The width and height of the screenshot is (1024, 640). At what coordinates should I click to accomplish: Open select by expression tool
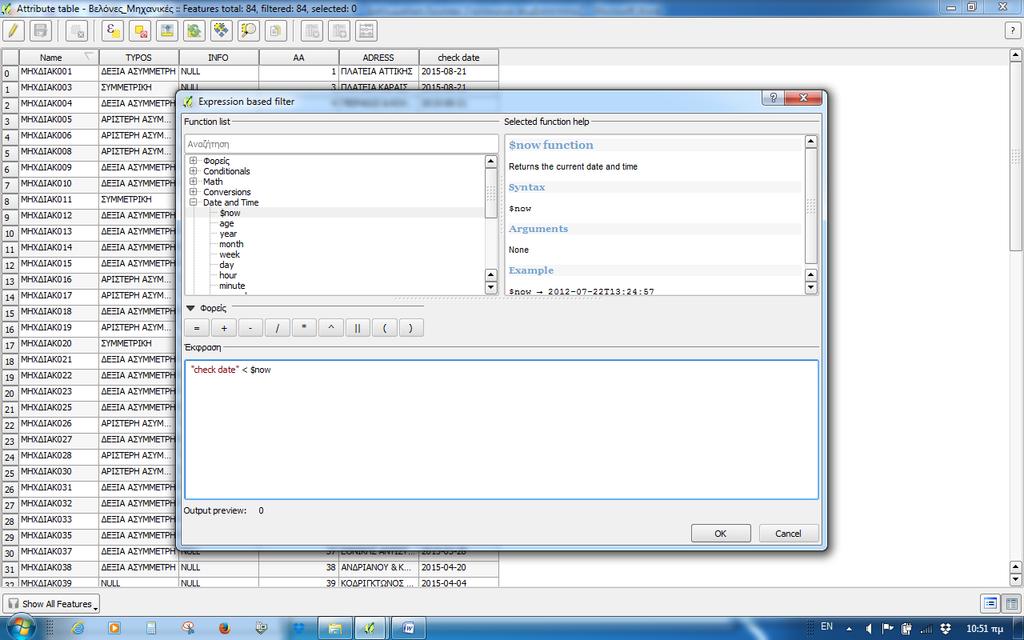click(x=114, y=31)
